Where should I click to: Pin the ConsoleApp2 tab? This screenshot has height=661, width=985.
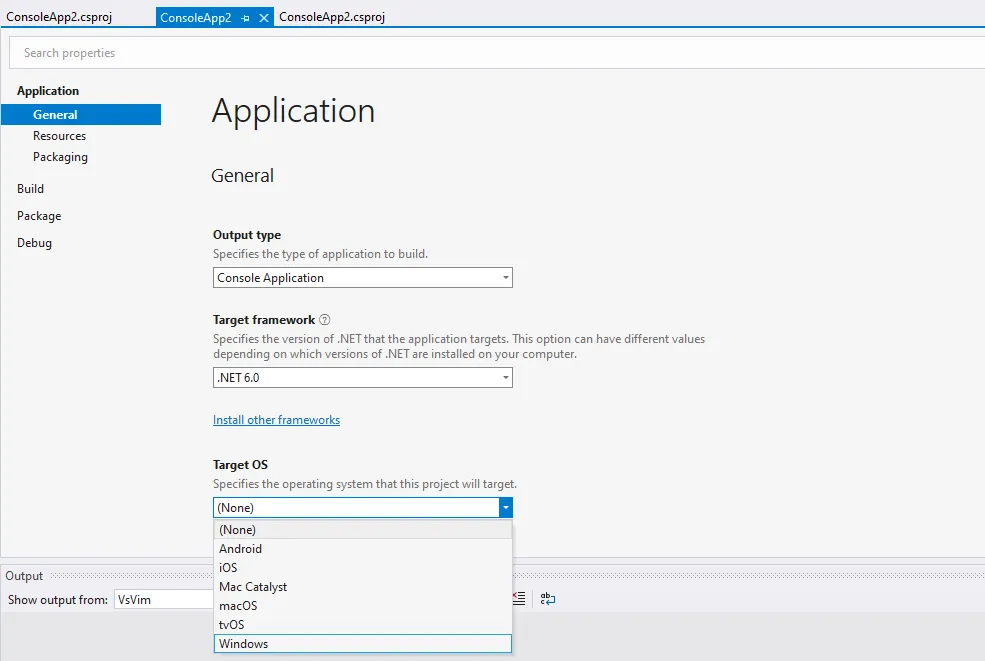click(246, 18)
